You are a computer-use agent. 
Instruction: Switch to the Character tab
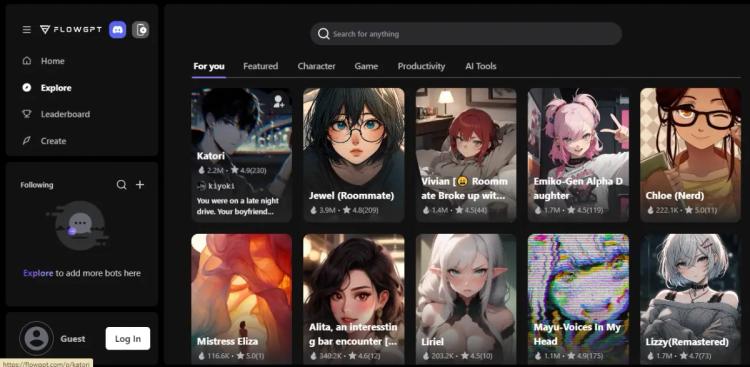click(316, 66)
